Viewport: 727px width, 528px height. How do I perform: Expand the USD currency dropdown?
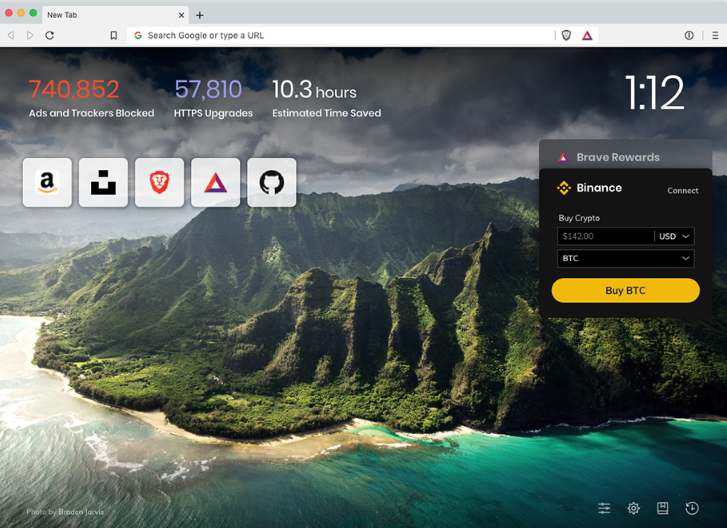click(x=674, y=236)
